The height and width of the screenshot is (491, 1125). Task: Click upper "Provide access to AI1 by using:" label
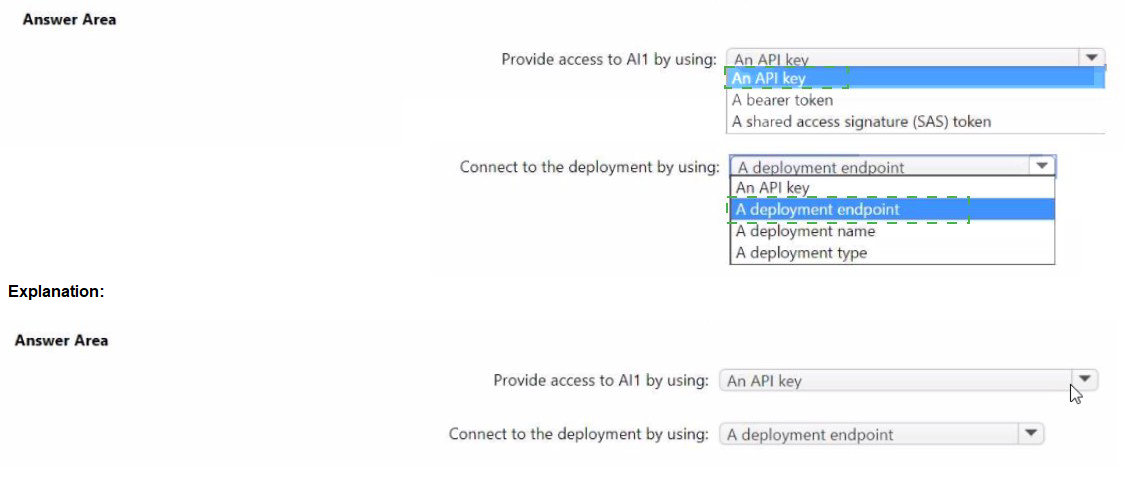click(x=609, y=59)
